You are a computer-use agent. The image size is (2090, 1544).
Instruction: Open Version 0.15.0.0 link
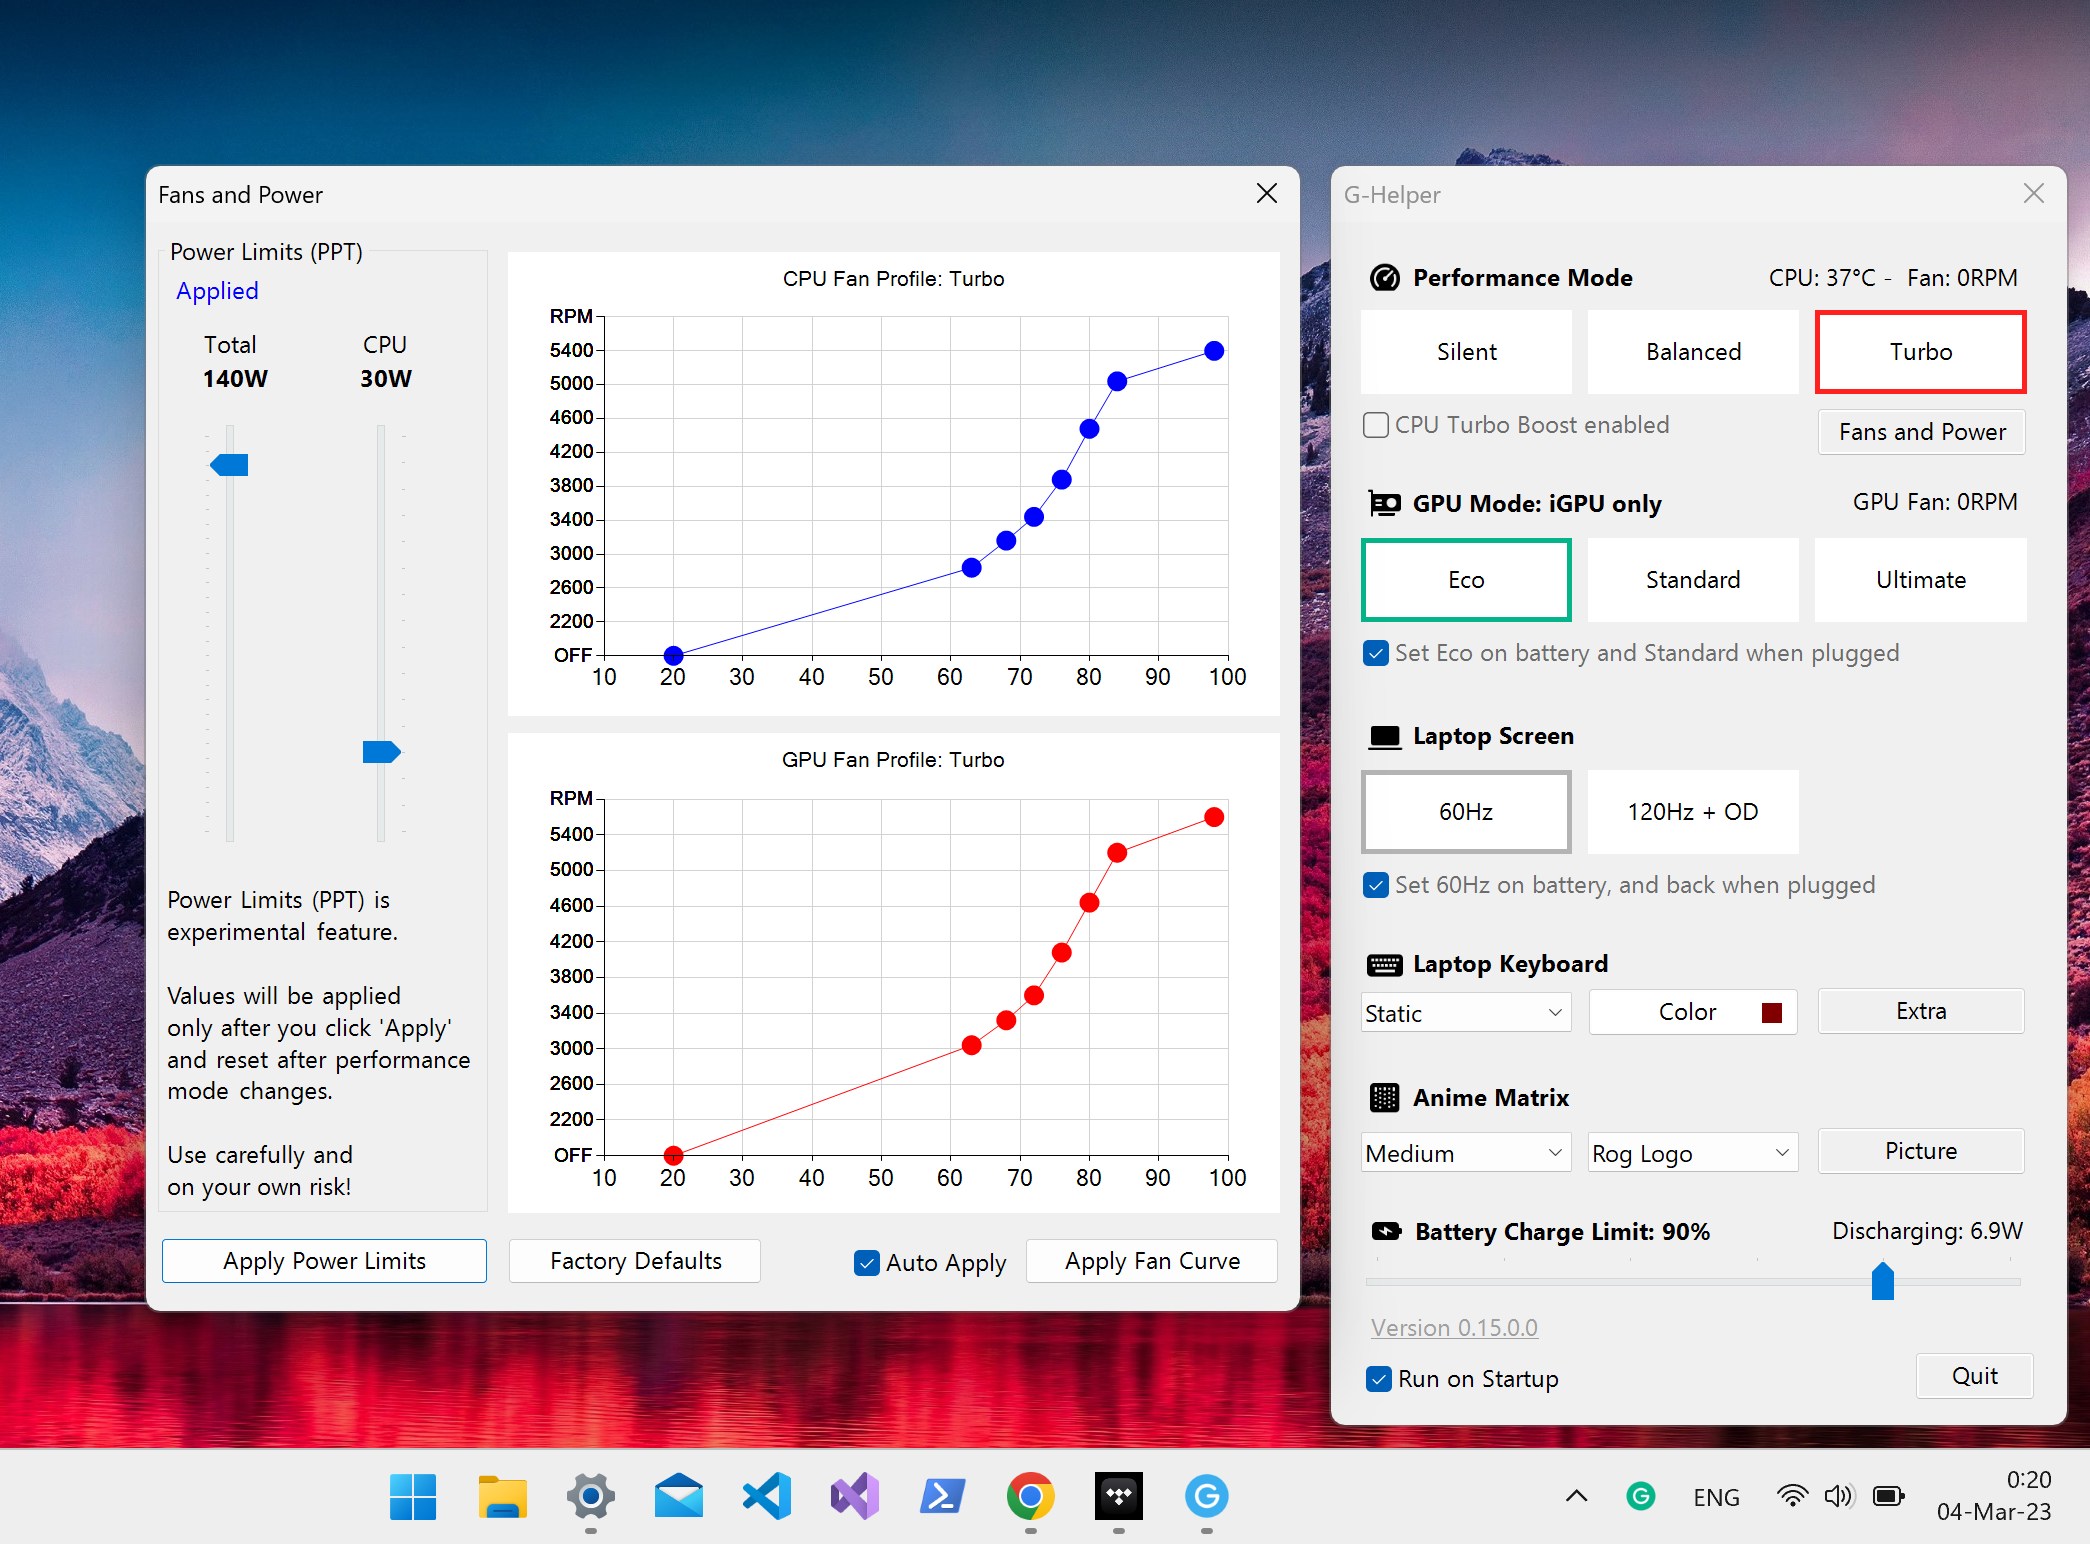pos(1454,1328)
